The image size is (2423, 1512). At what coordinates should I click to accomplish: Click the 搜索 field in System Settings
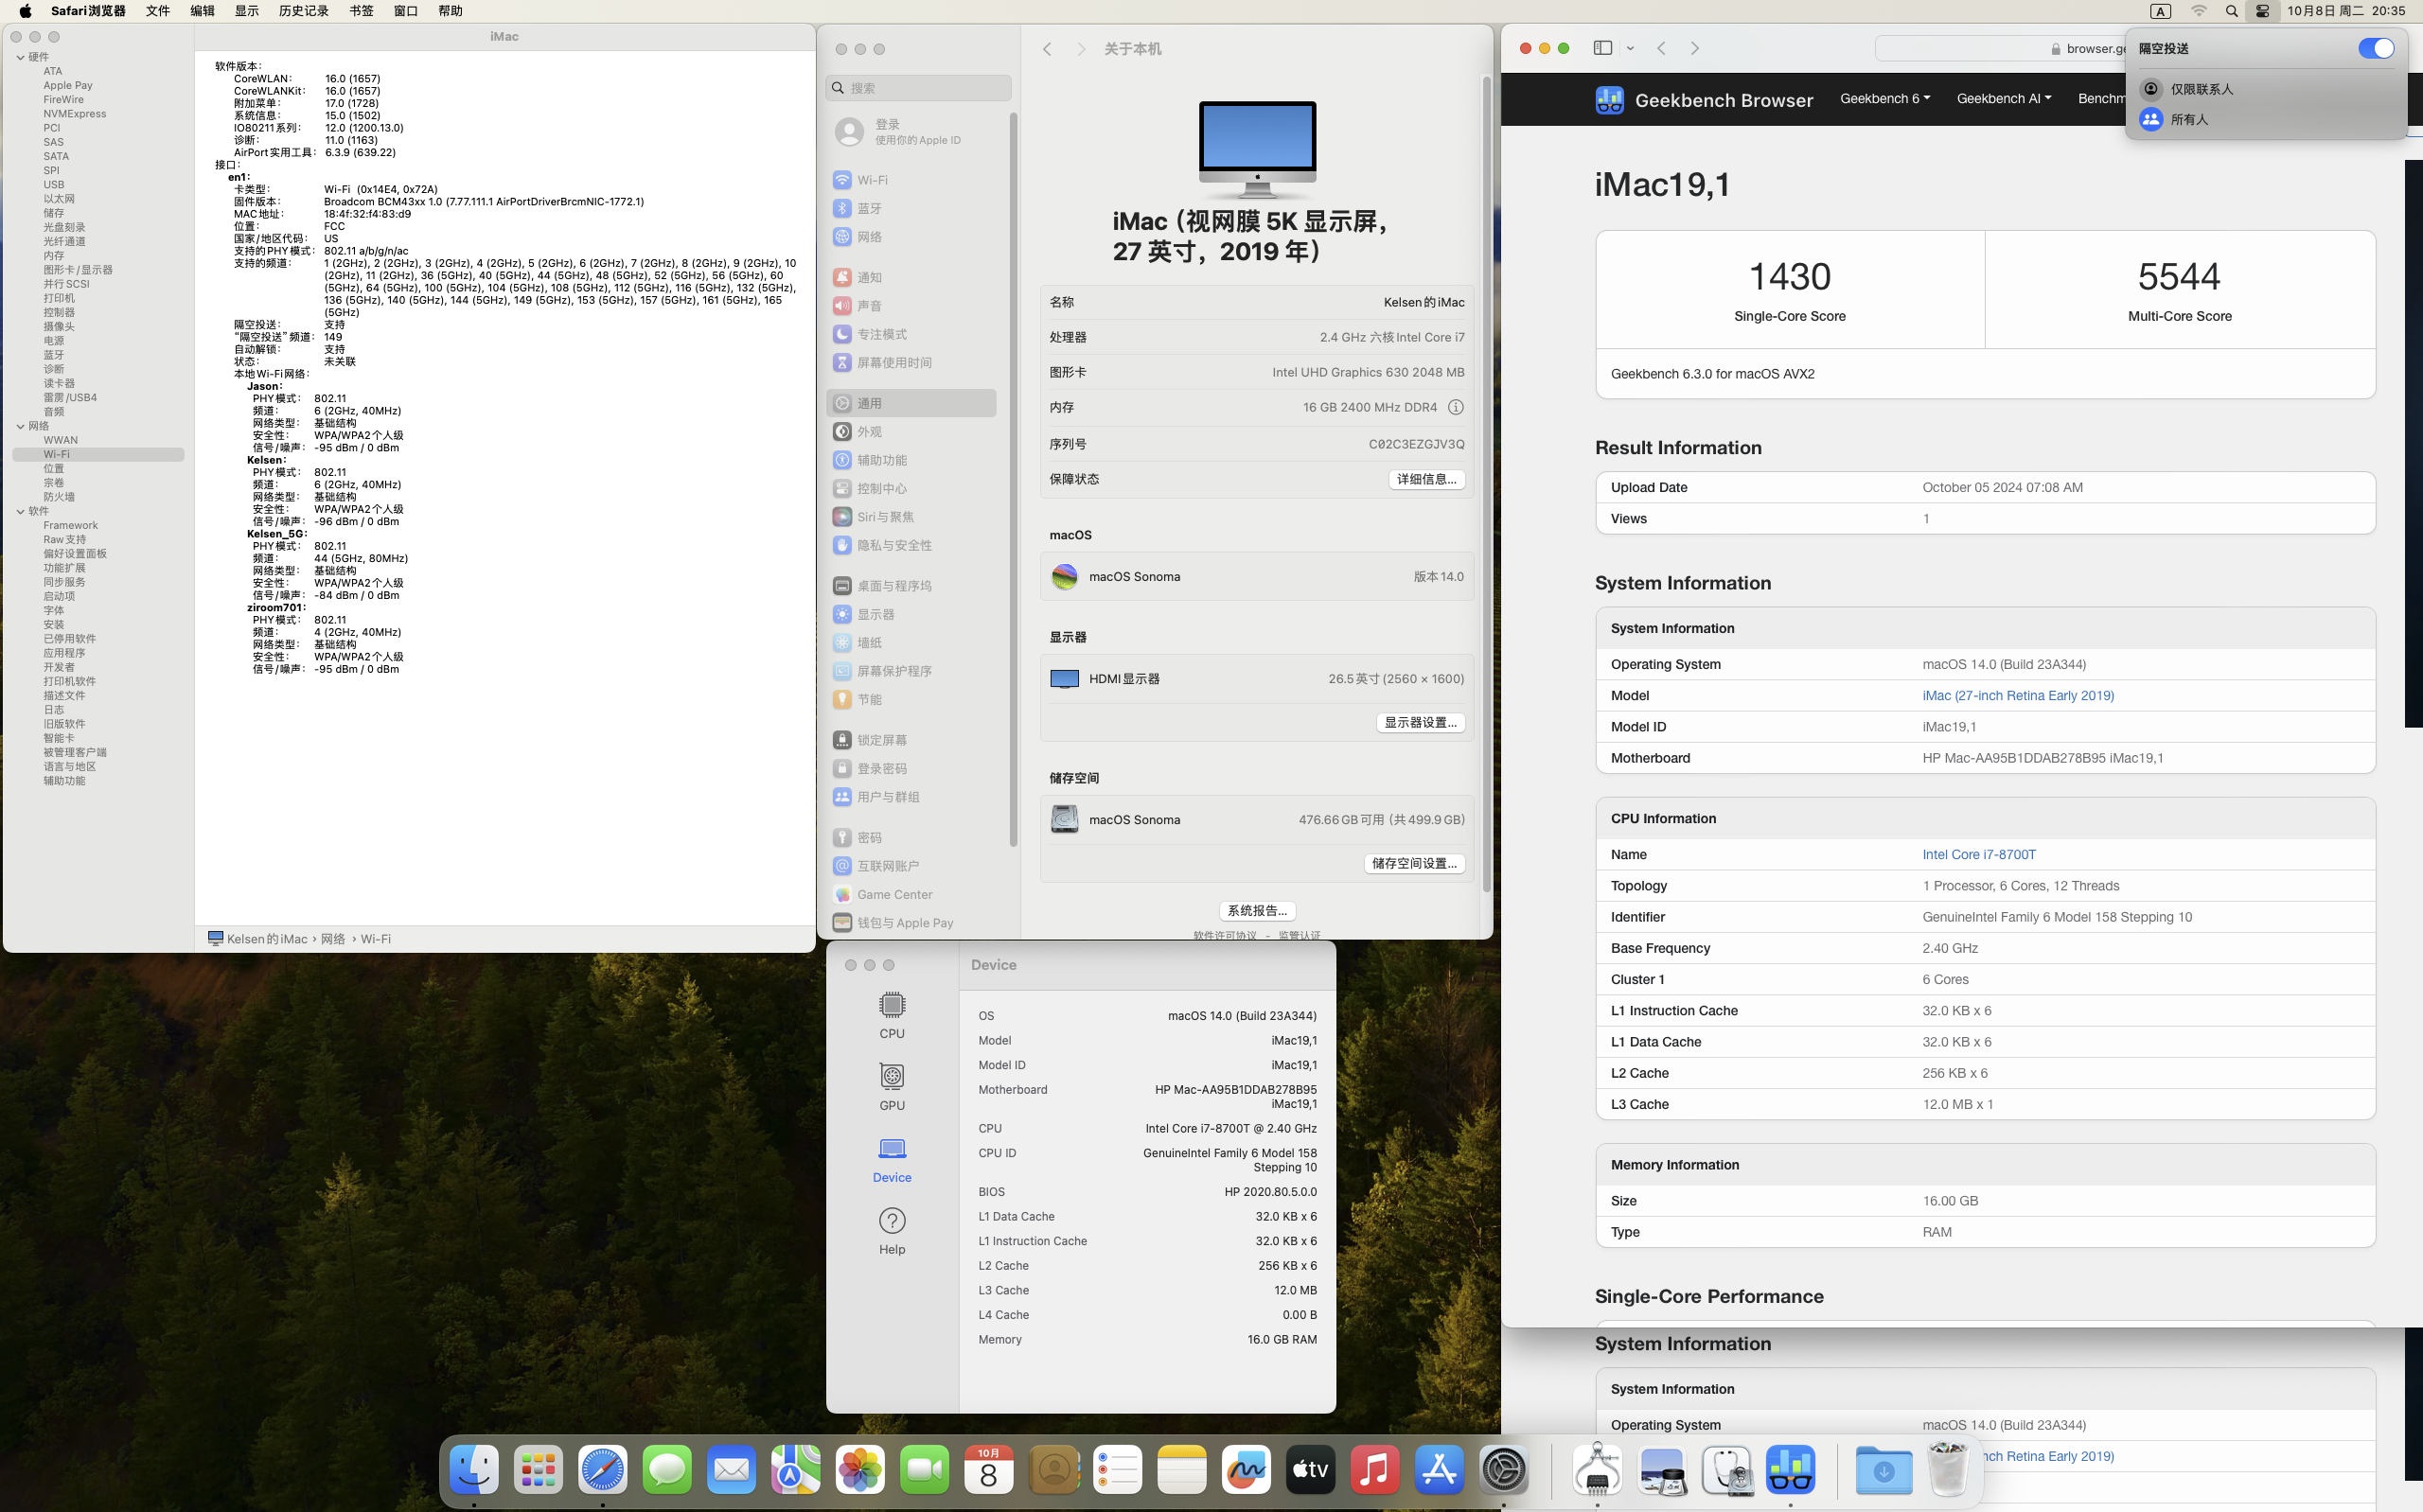(918, 88)
